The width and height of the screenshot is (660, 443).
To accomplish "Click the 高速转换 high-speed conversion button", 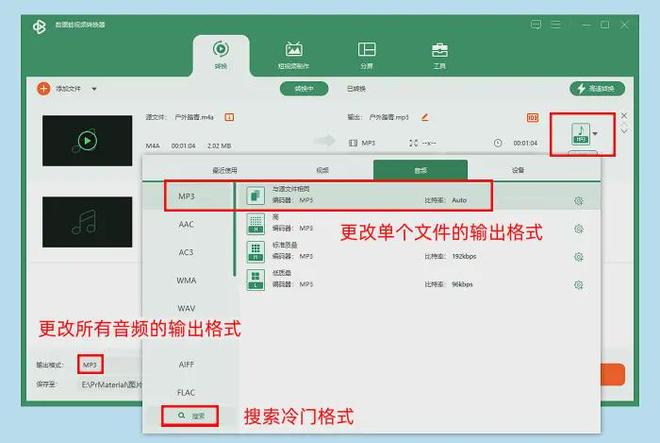I will click(x=597, y=88).
